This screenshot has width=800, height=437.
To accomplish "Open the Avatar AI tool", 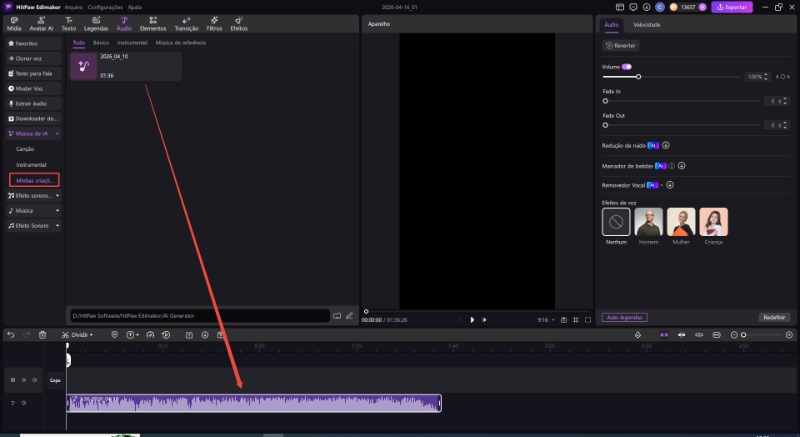I will pos(41,24).
